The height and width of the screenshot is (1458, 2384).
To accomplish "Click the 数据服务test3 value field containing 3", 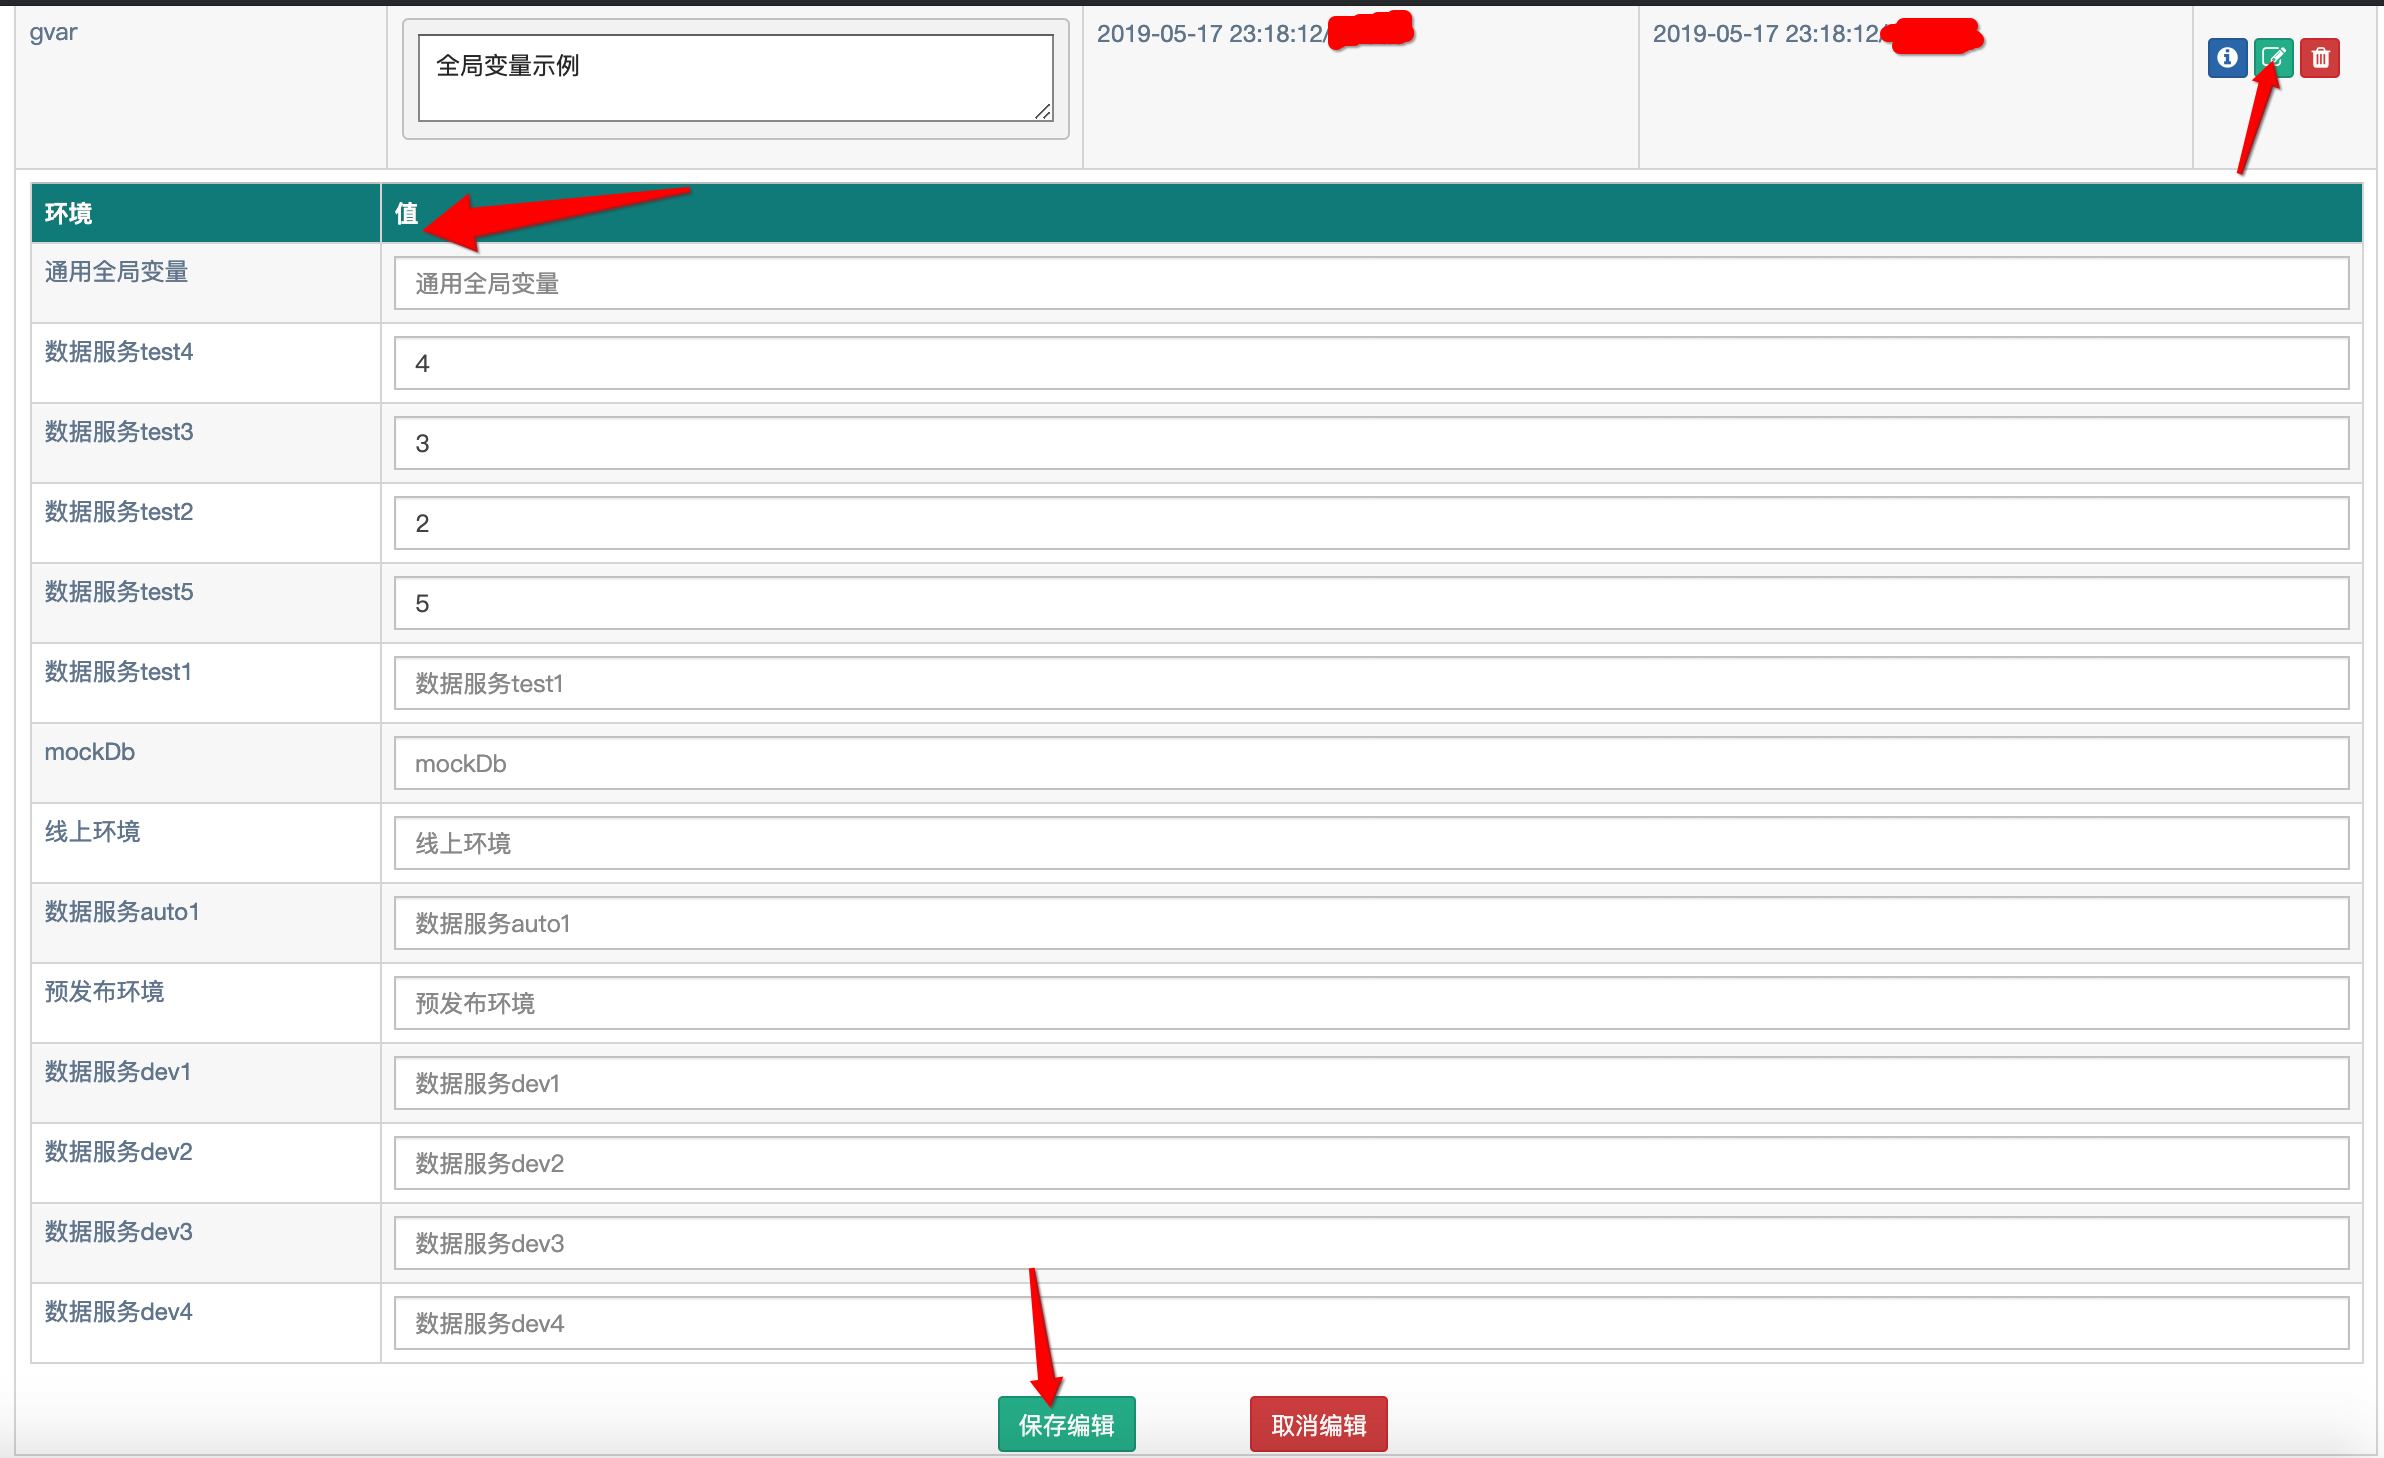I will click(1371, 443).
